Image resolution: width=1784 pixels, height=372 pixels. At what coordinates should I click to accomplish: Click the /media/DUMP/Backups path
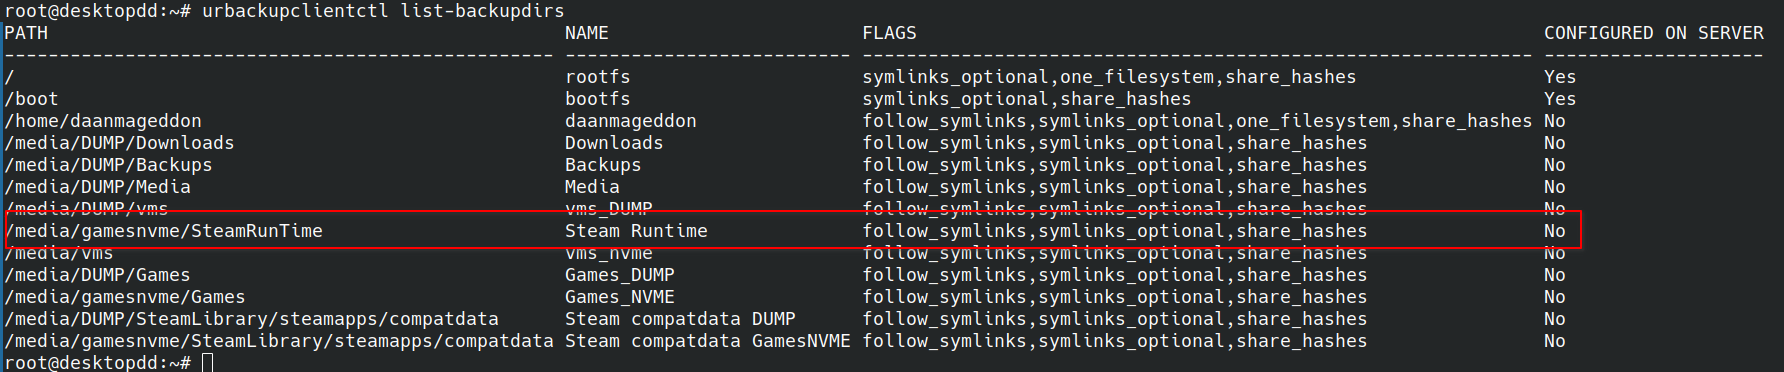(109, 165)
